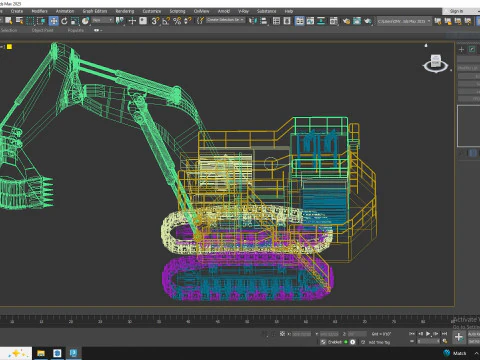480x360 pixels.
Task: Switch to the Object Paint ribbon tab
Action: click(43, 30)
